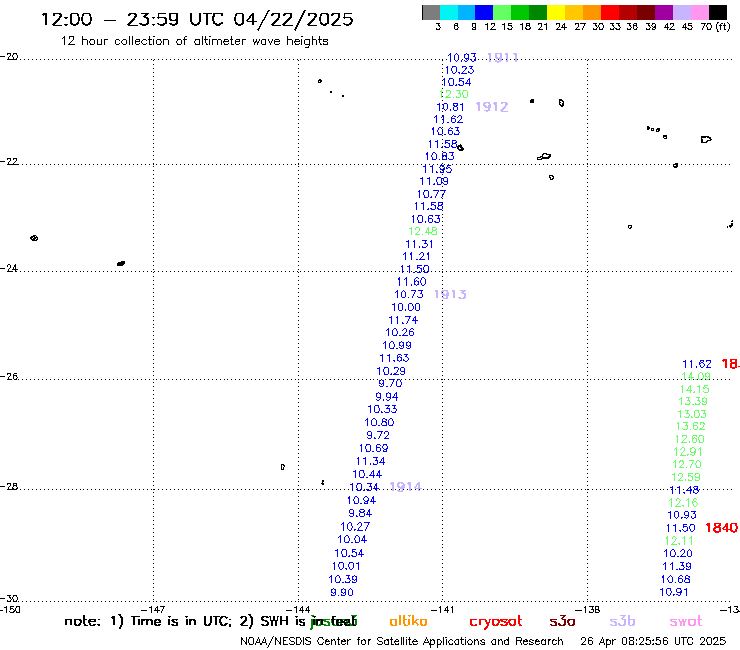Pick the light green 15 ft legend swatch
The height and width of the screenshot is (650, 740).
tap(502, 12)
